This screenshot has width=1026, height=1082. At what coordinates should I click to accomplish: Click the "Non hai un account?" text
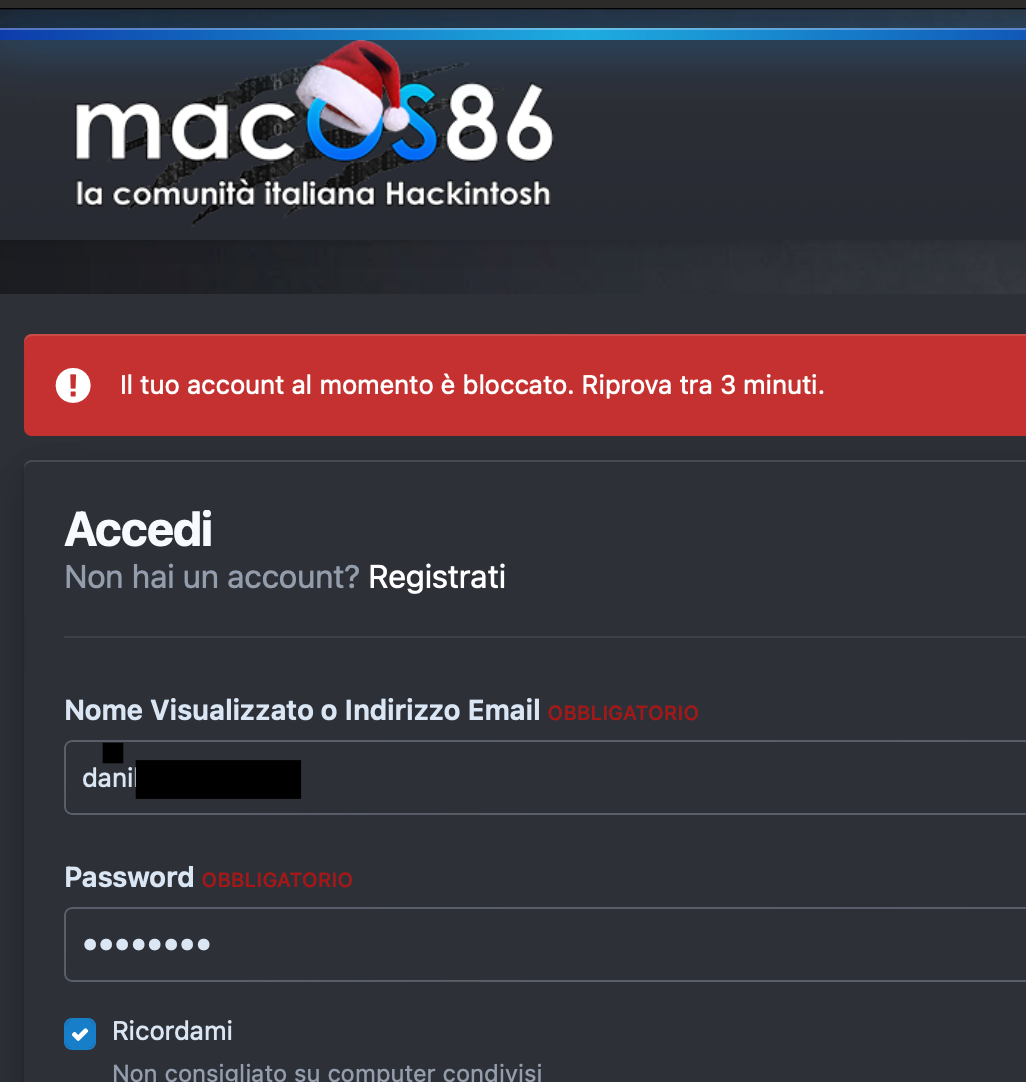coord(211,577)
